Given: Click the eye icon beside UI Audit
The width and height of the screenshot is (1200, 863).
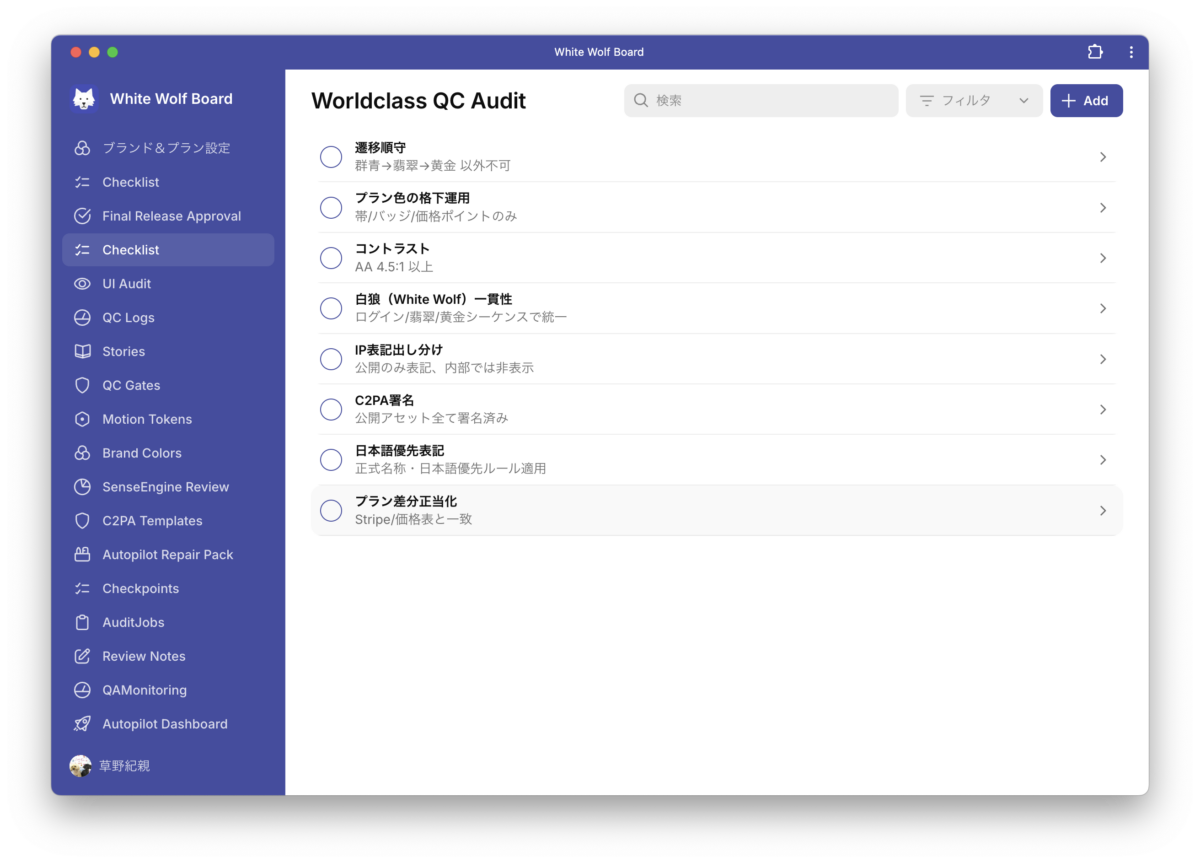Looking at the screenshot, I should [x=83, y=284].
